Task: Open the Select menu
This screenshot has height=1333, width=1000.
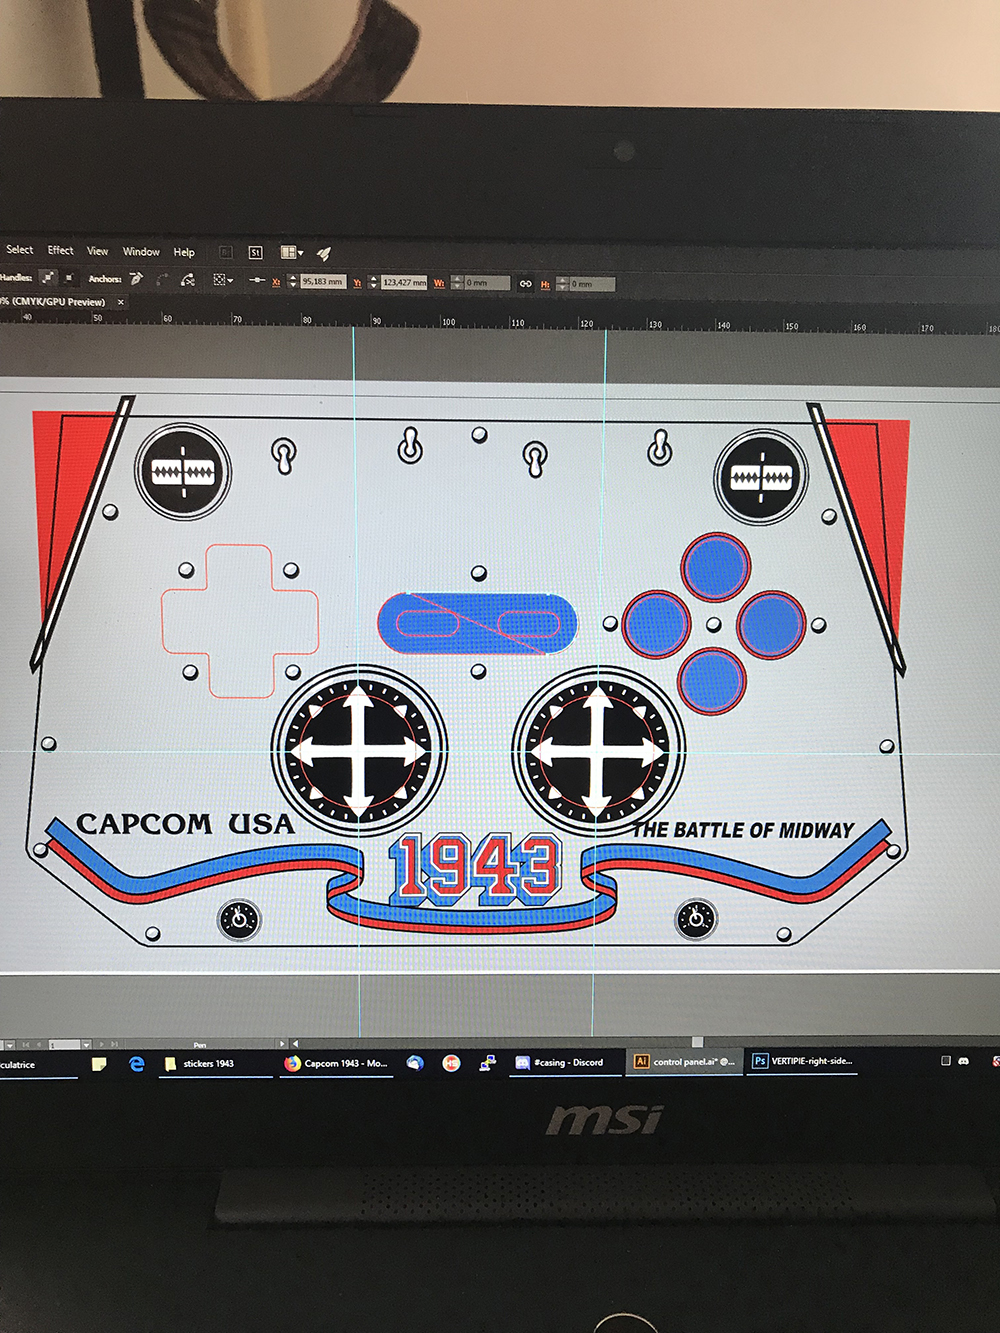Action: pos(19,249)
